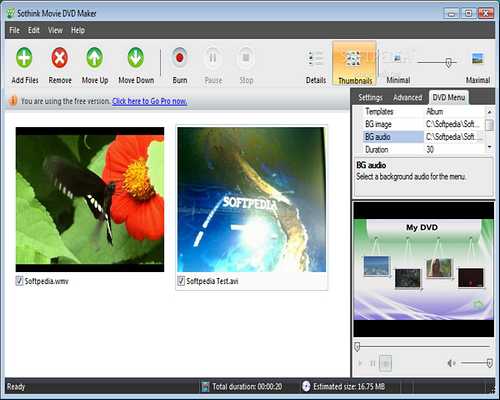This screenshot has height=400, width=500.
Task: Switch to the Settings tab
Action: (370, 98)
